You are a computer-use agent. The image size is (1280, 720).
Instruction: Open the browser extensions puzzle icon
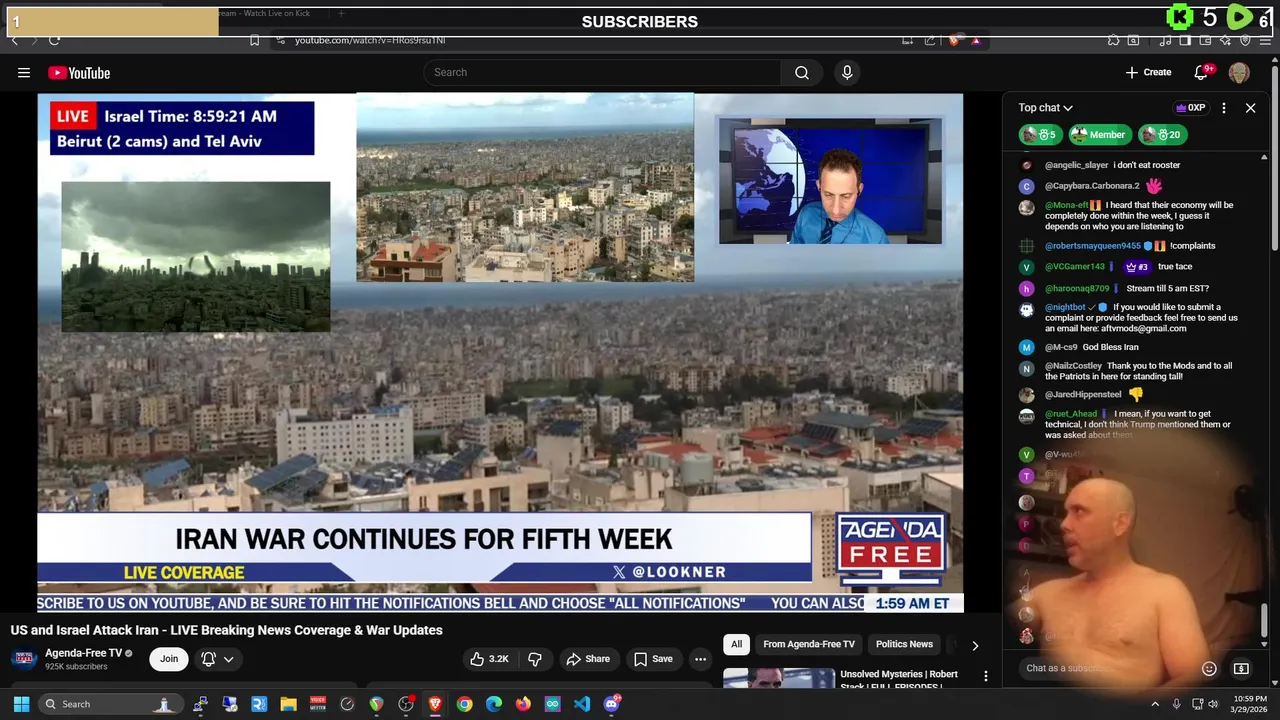[1113, 40]
